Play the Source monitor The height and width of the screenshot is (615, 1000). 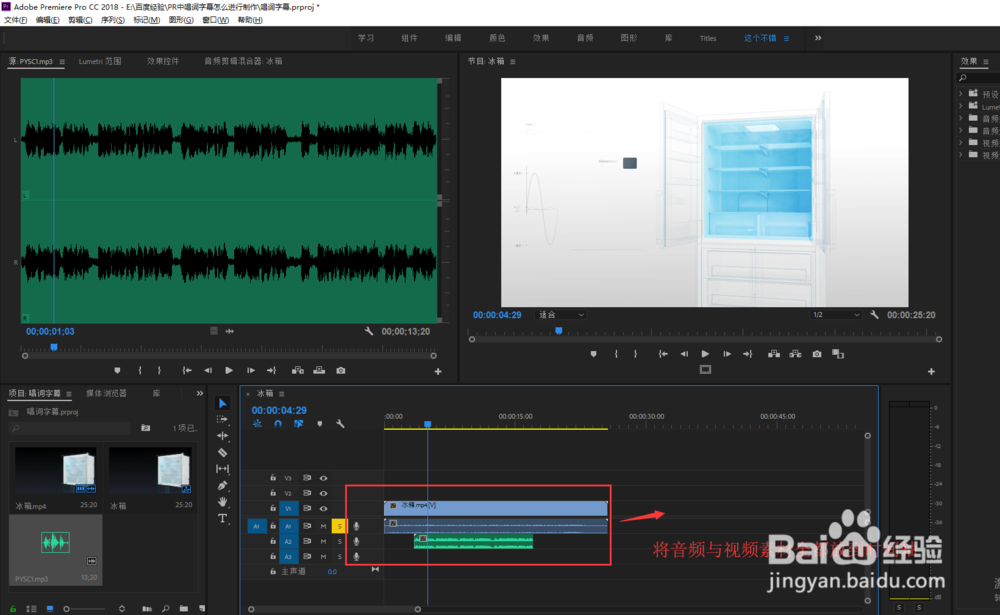click(x=229, y=371)
